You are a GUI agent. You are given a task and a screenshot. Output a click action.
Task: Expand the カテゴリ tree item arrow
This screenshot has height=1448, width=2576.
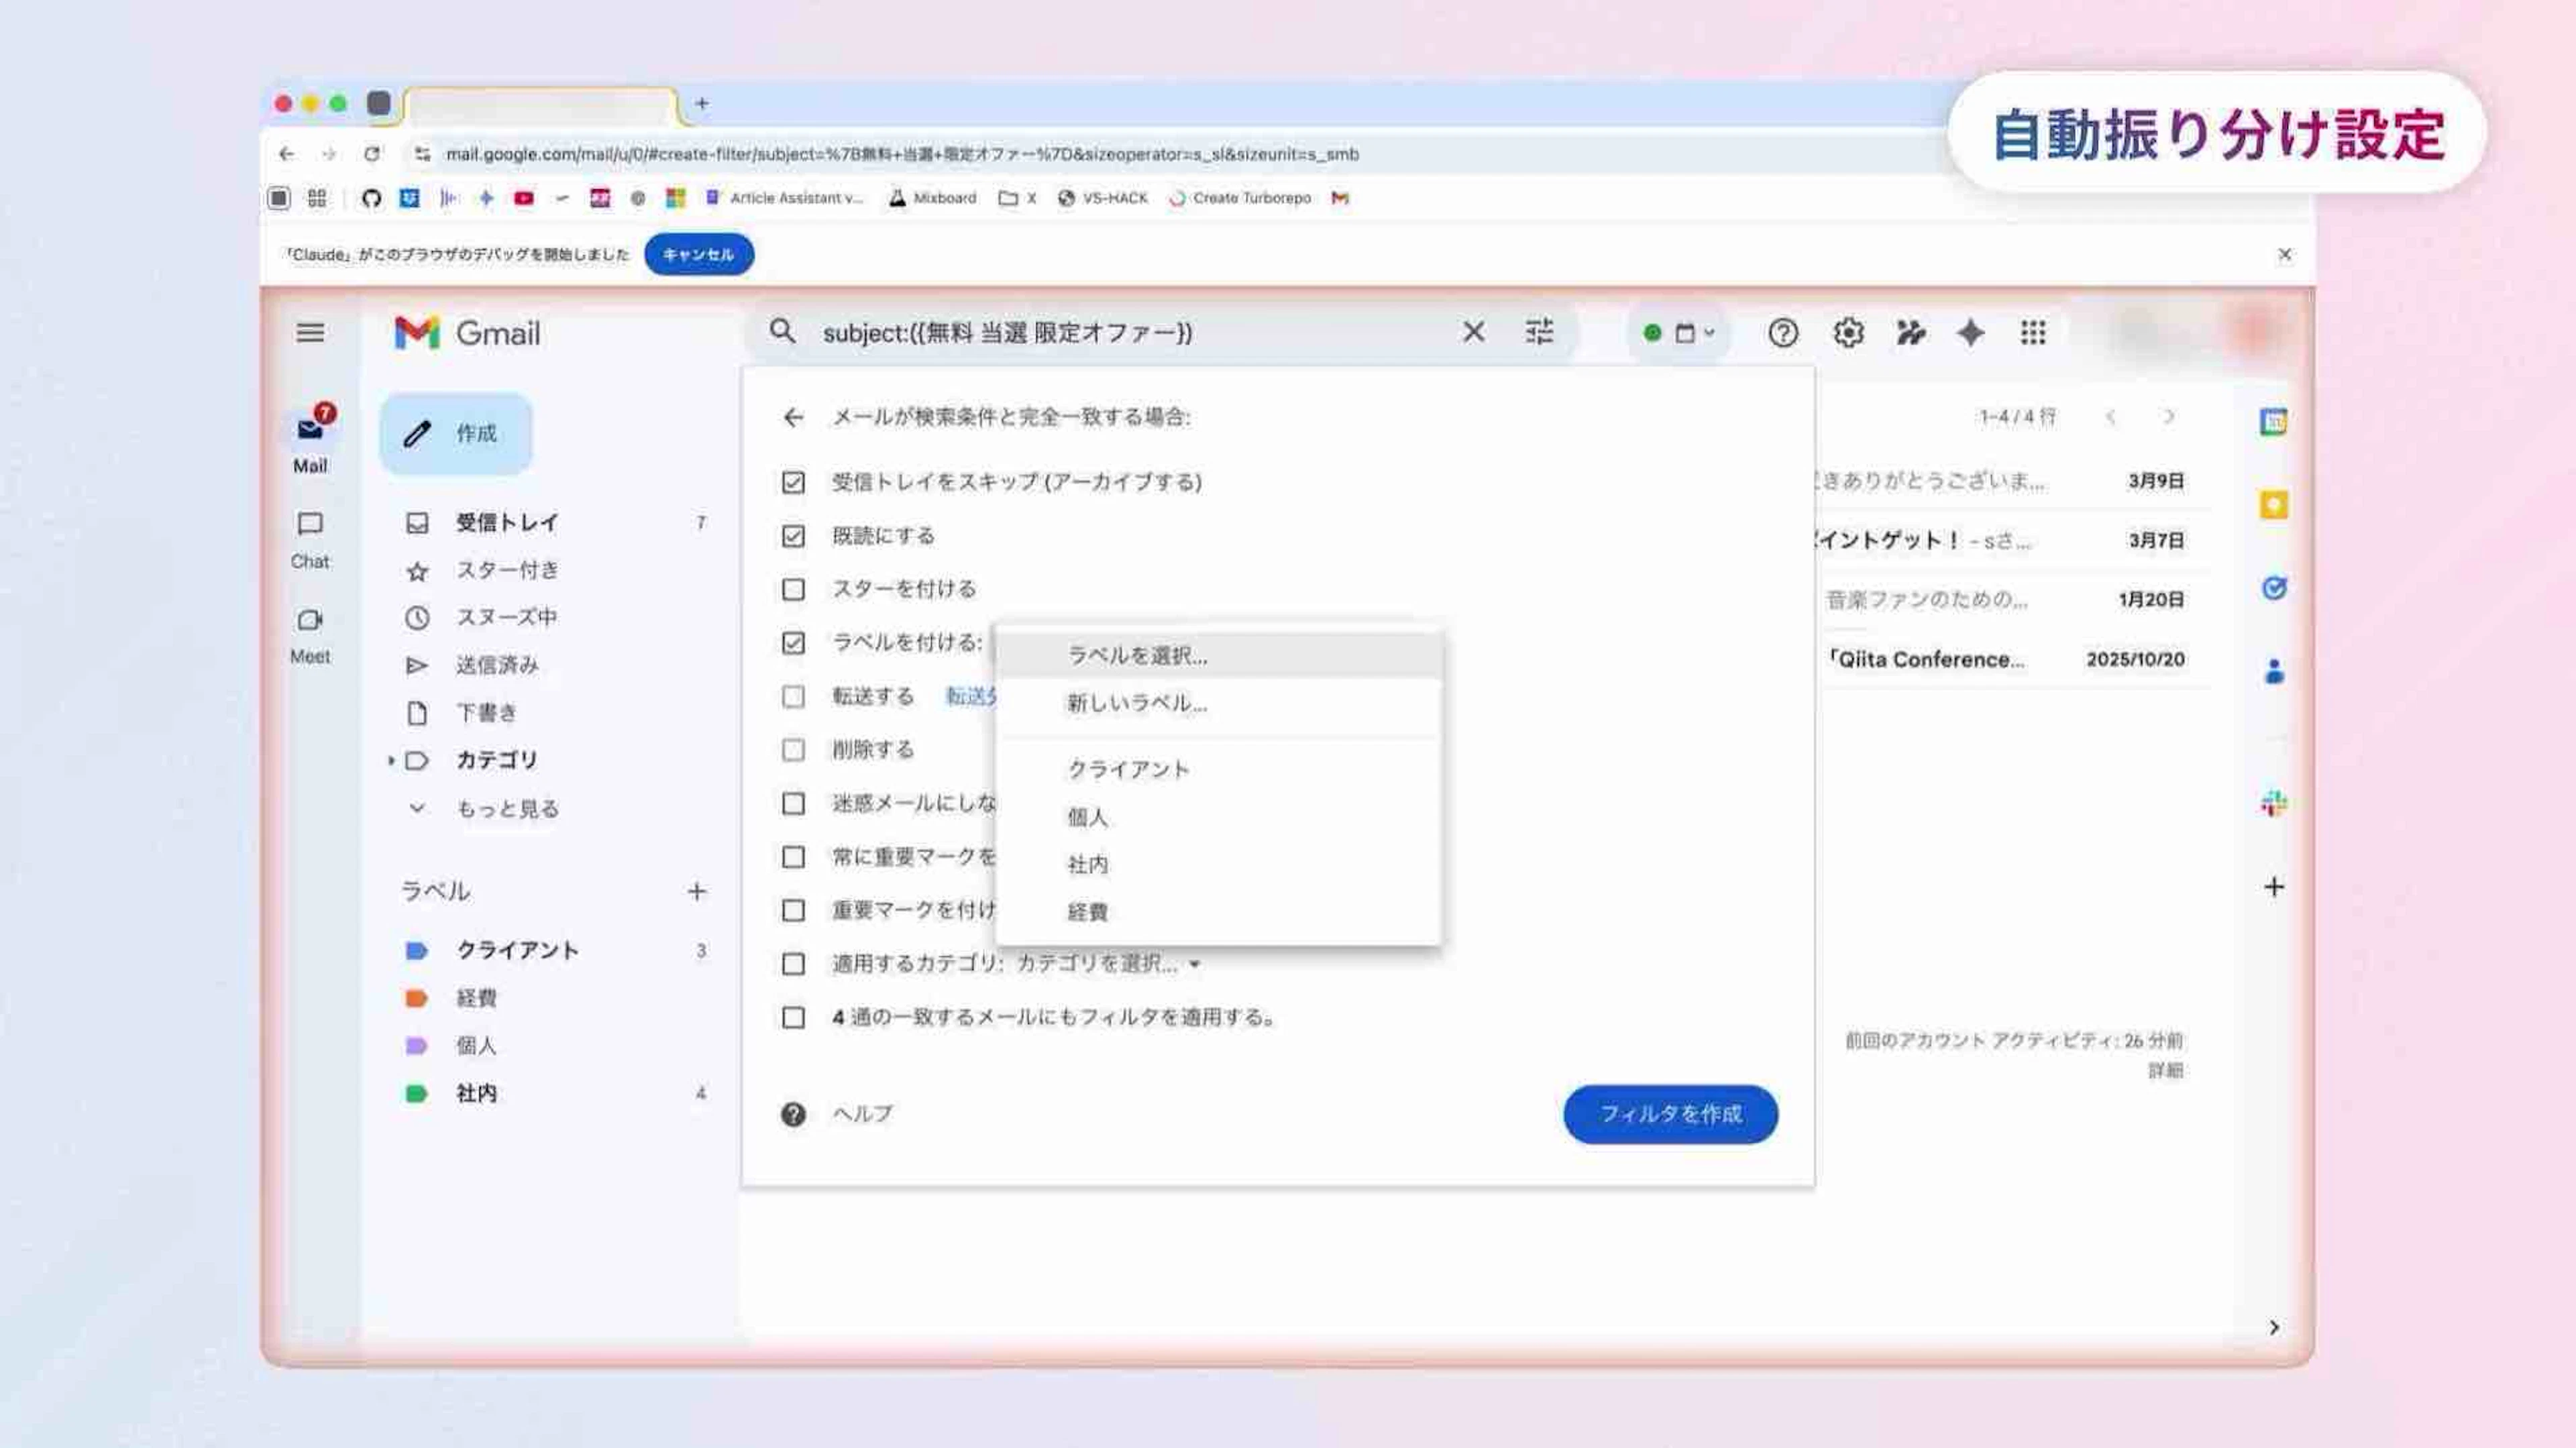(x=391, y=761)
